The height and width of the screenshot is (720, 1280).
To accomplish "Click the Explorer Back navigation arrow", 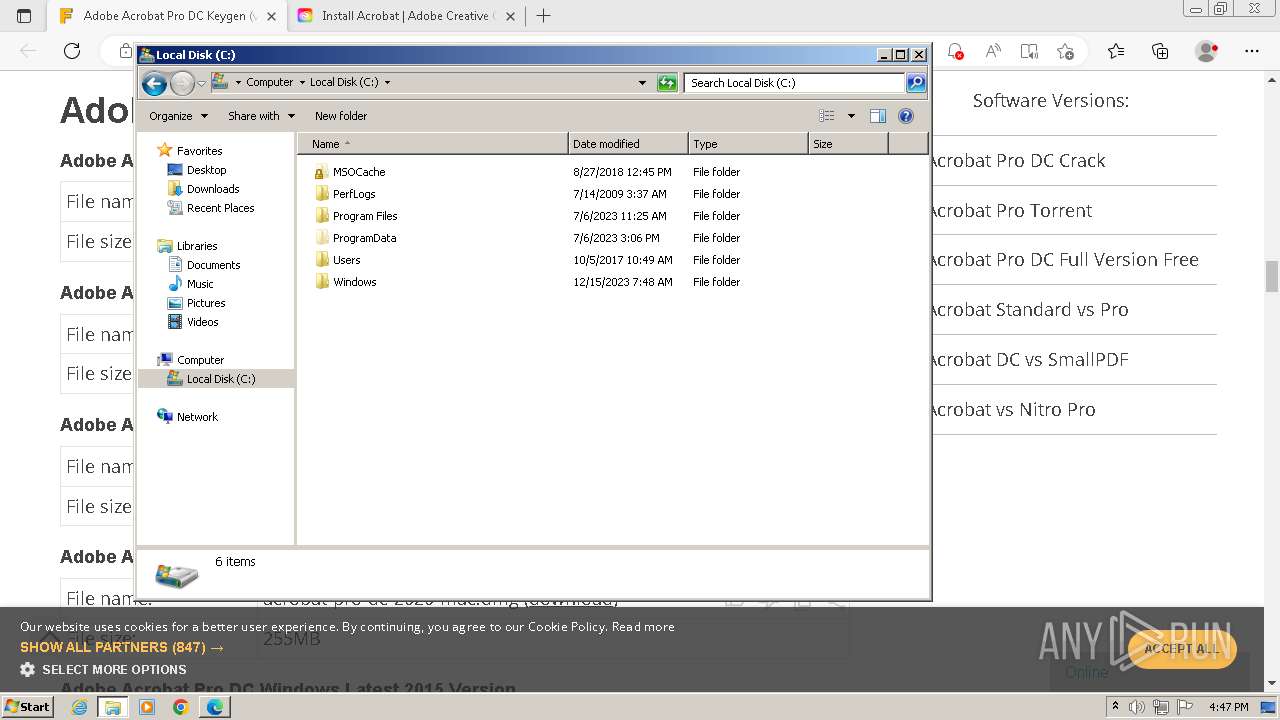I will [x=154, y=83].
